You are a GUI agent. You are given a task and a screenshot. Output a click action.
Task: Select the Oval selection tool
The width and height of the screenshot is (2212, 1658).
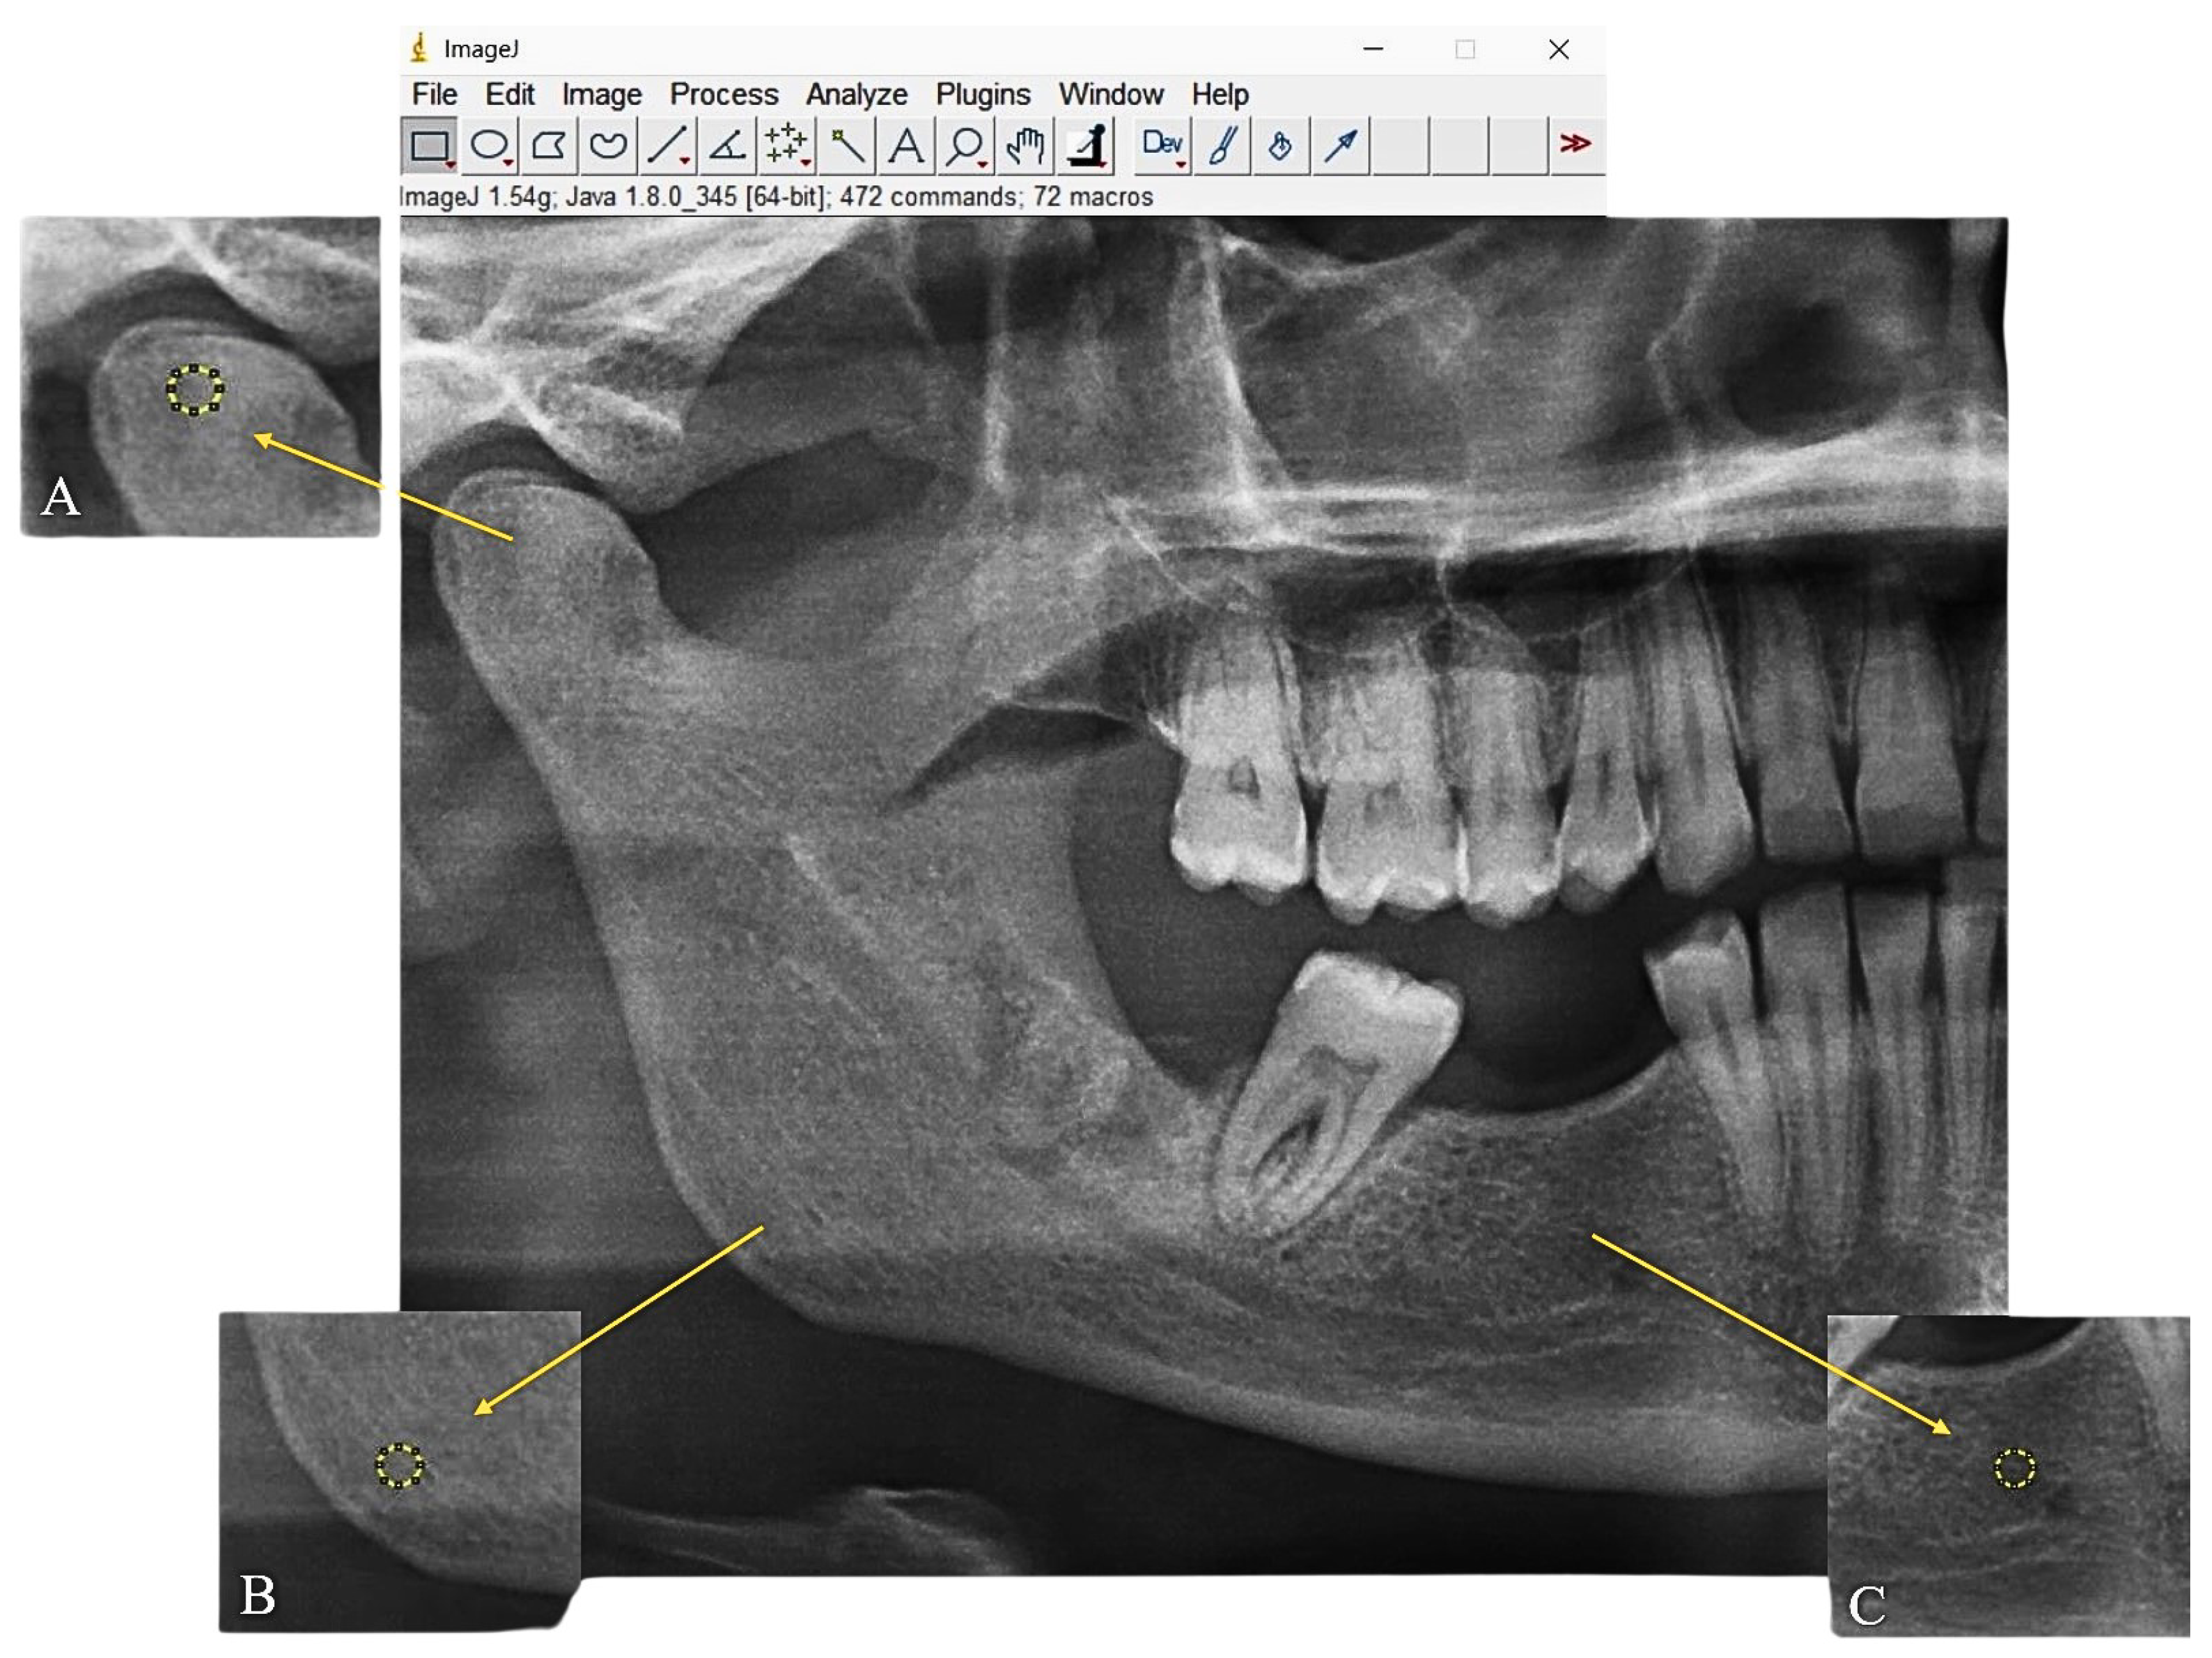(x=489, y=146)
